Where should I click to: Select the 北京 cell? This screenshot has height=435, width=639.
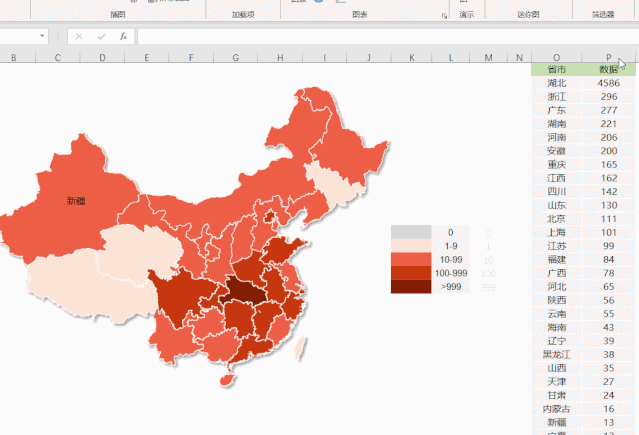point(557,219)
